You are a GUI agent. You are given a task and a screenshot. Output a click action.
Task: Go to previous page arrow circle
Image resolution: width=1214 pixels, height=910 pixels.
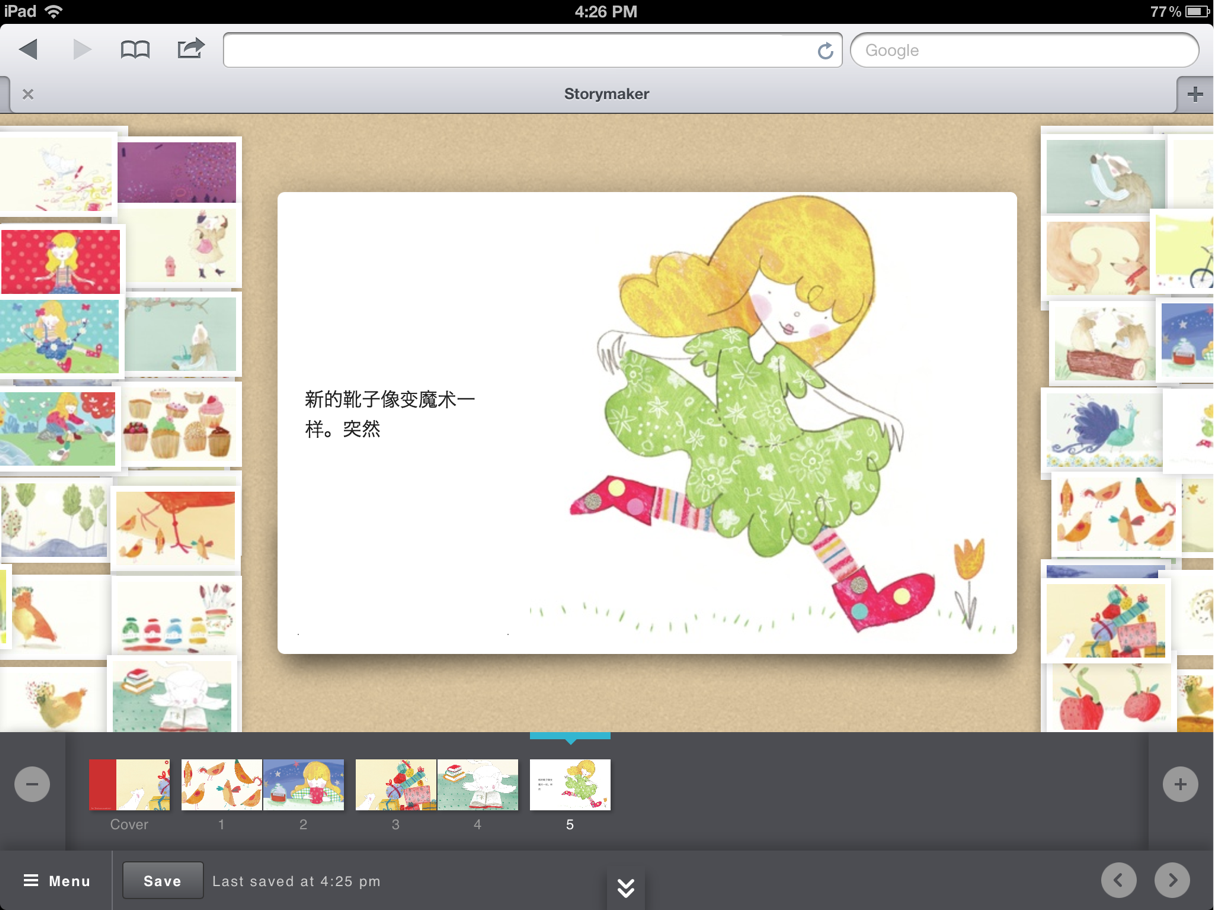tap(1119, 880)
